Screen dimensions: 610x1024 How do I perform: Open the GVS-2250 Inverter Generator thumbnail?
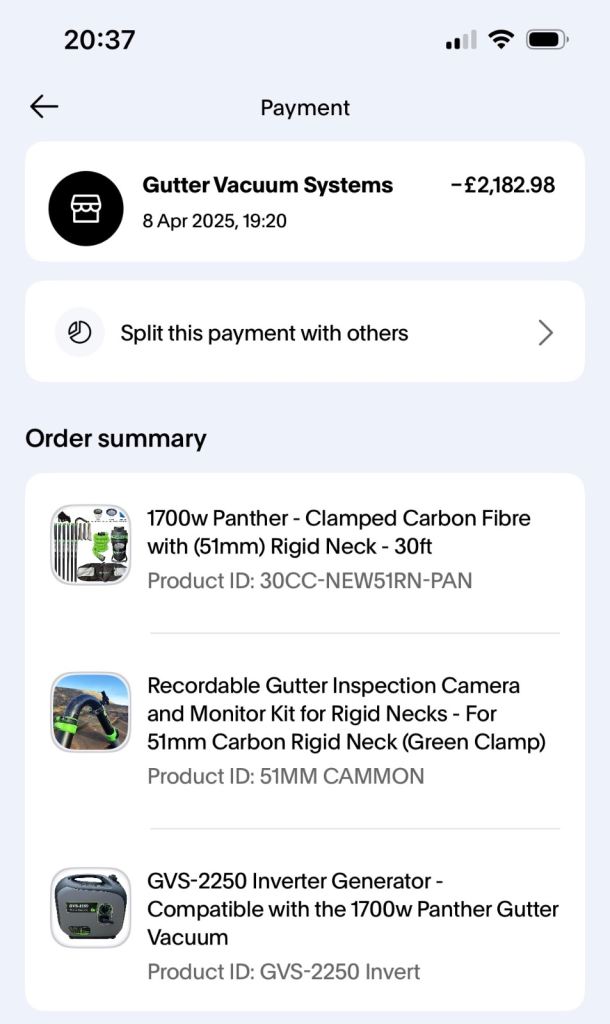click(x=91, y=907)
